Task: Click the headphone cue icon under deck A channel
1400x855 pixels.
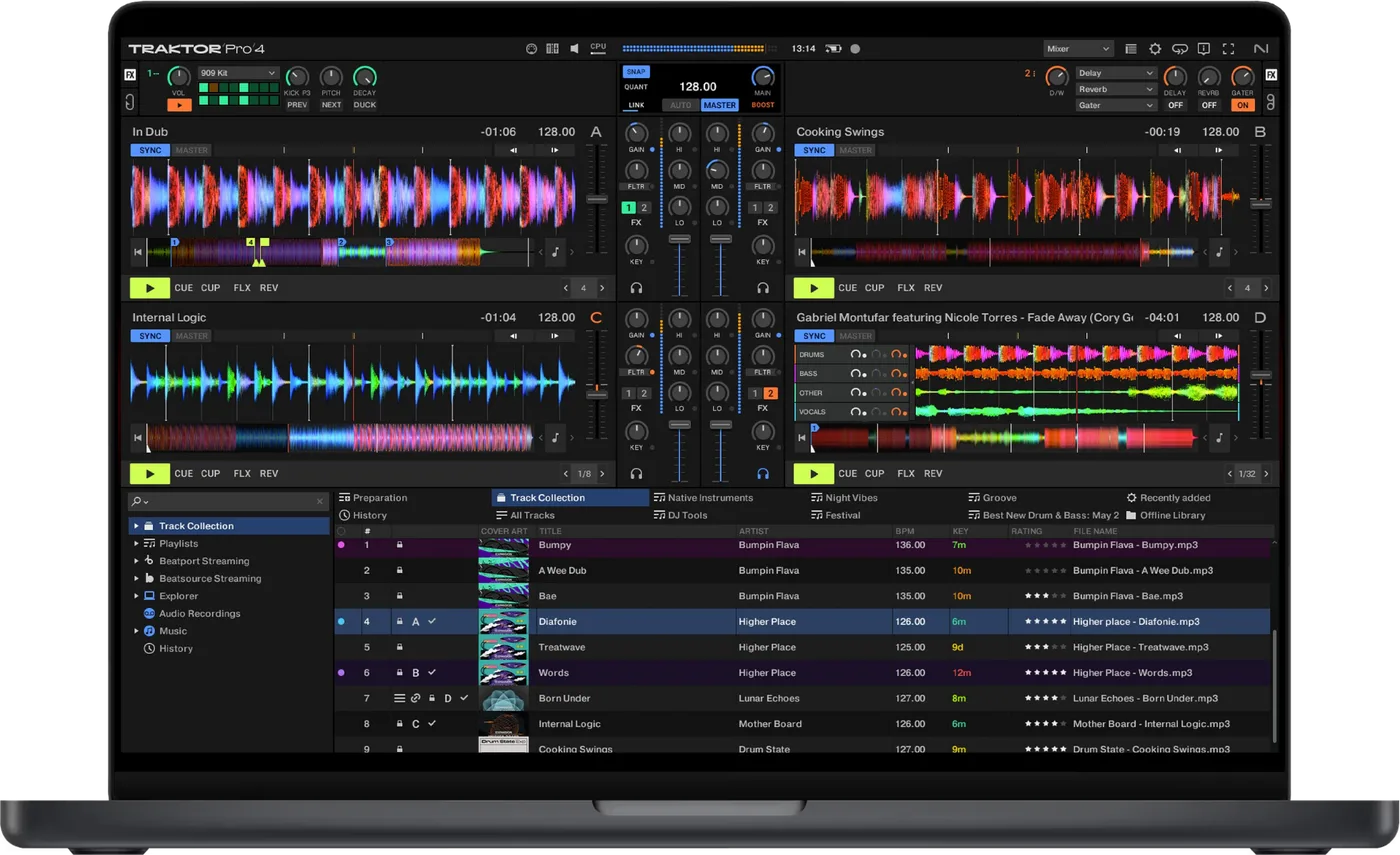Action: tap(637, 288)
